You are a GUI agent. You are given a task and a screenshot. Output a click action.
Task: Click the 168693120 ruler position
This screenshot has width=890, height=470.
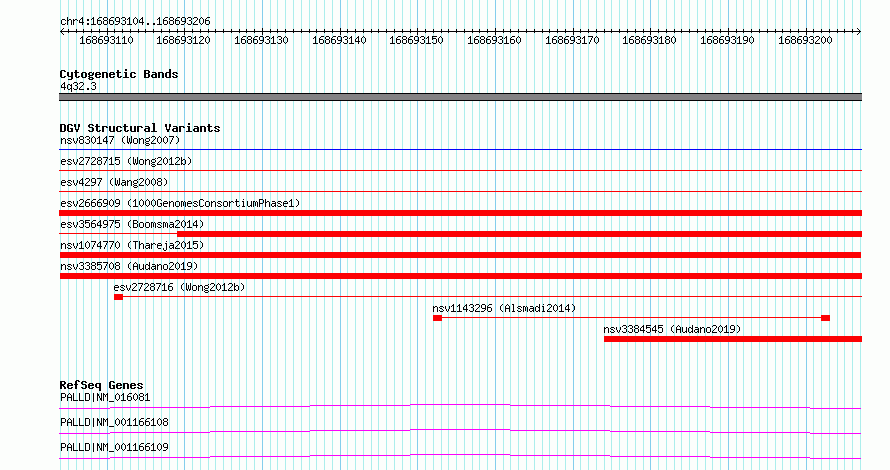tap(183, 40)
